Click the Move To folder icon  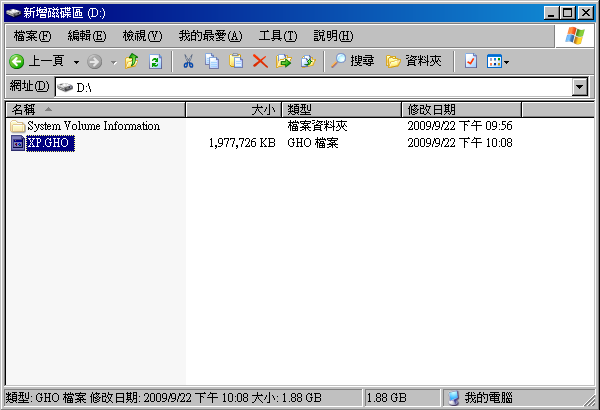[284, 61]
